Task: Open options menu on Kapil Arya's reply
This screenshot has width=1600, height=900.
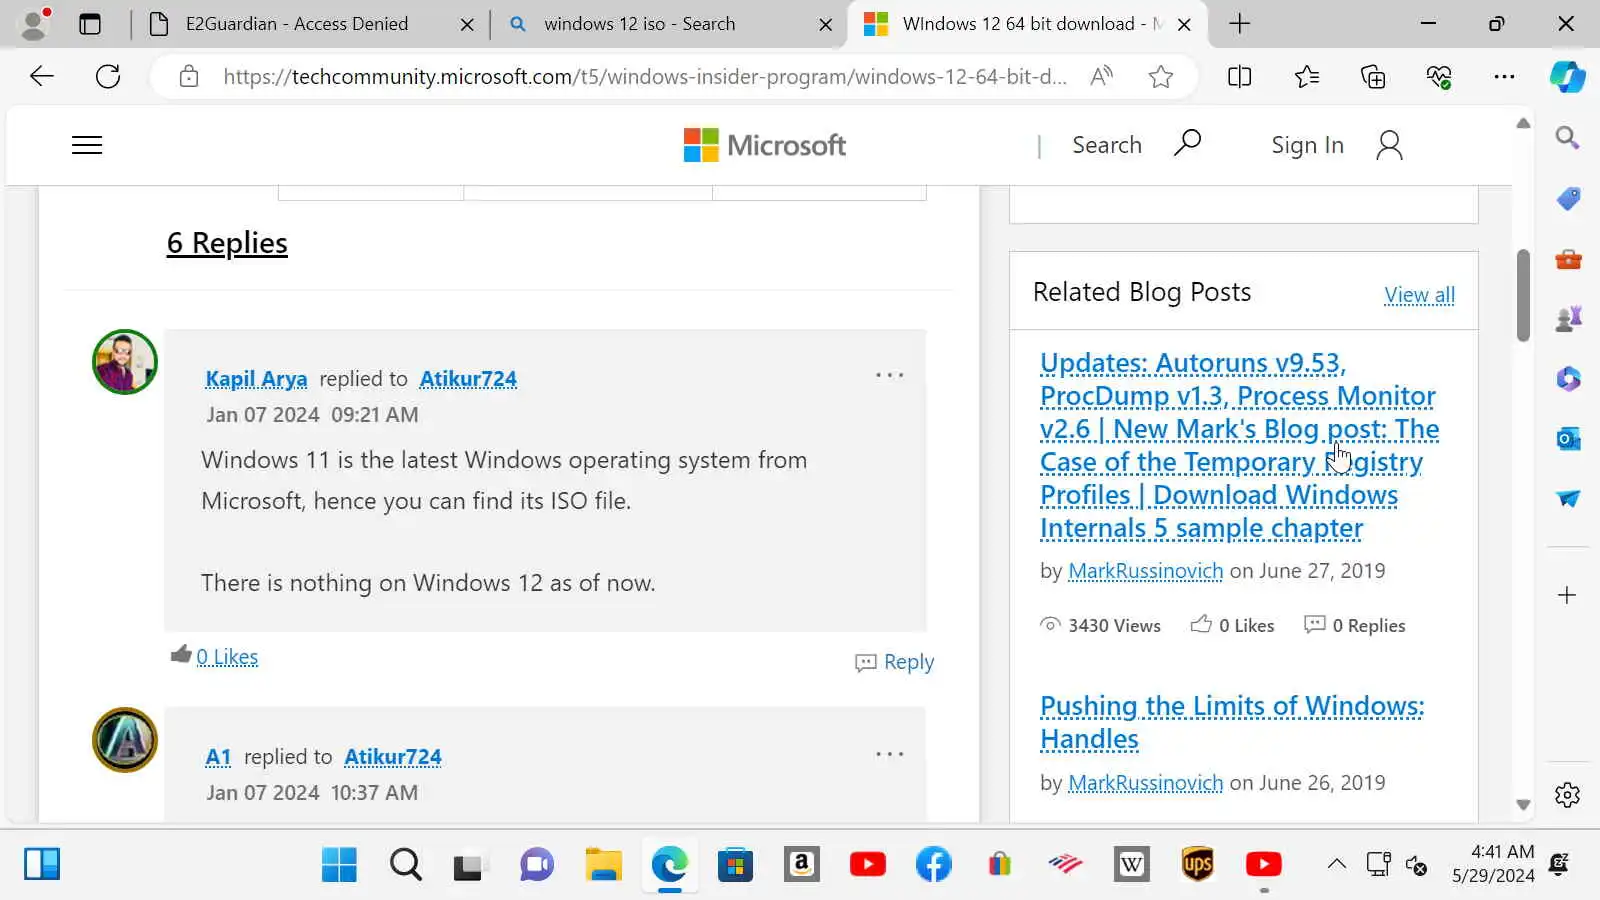Action: tap(889, 375)
